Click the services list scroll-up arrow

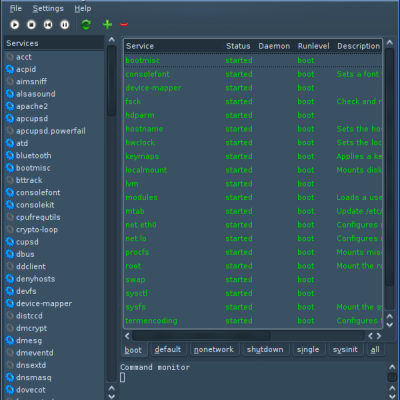(112, 40)
